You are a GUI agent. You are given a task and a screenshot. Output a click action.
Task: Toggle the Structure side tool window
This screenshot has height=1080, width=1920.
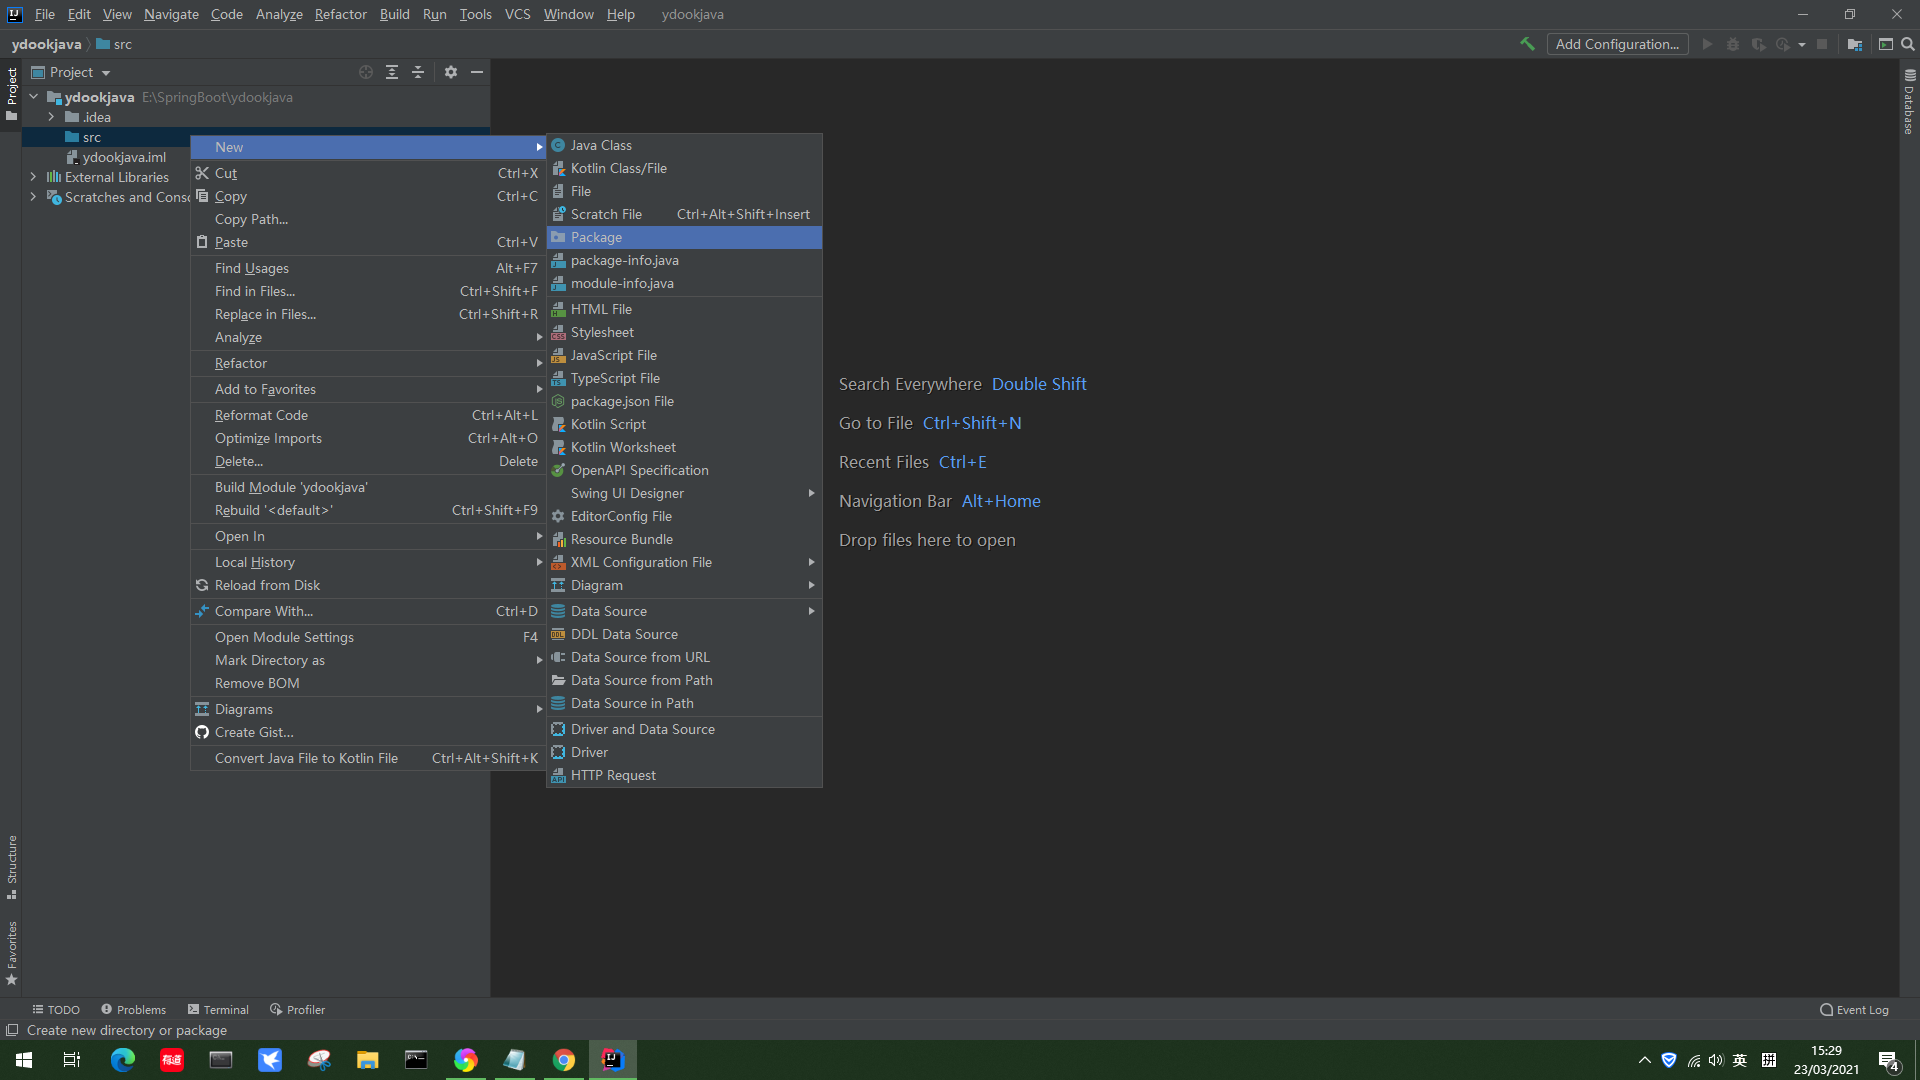(x=12, y=866)
